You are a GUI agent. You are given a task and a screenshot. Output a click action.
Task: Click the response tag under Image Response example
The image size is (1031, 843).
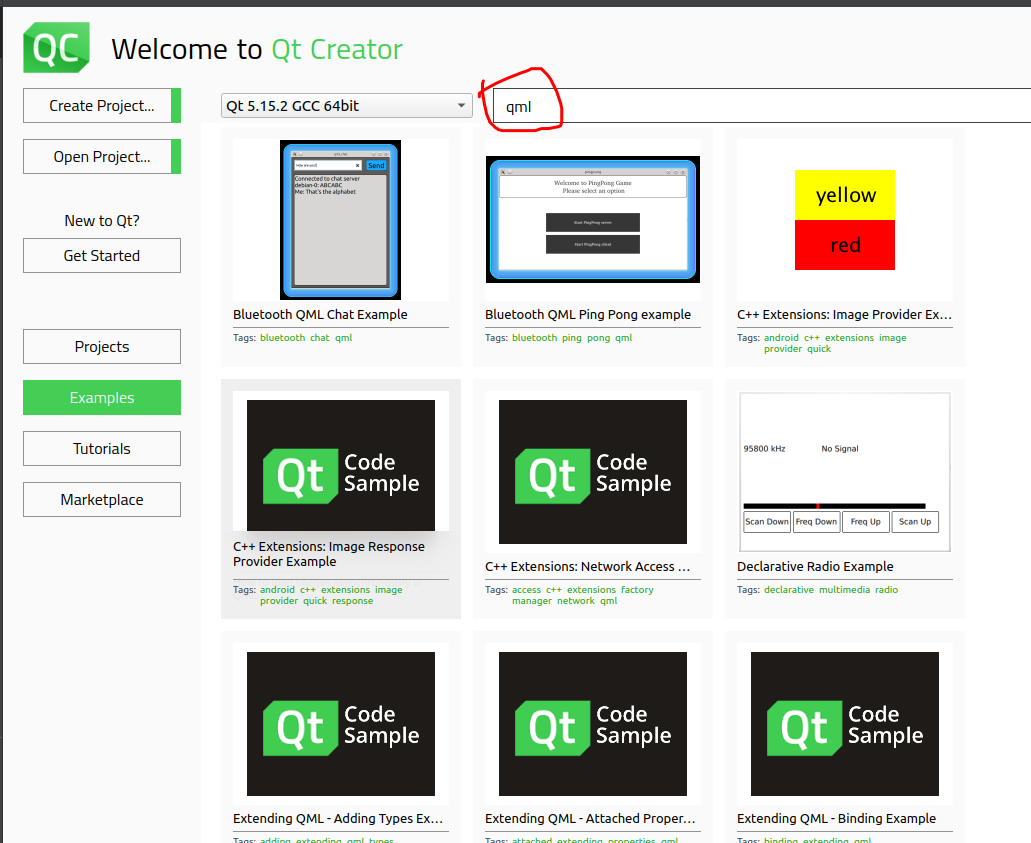(352, 600)
